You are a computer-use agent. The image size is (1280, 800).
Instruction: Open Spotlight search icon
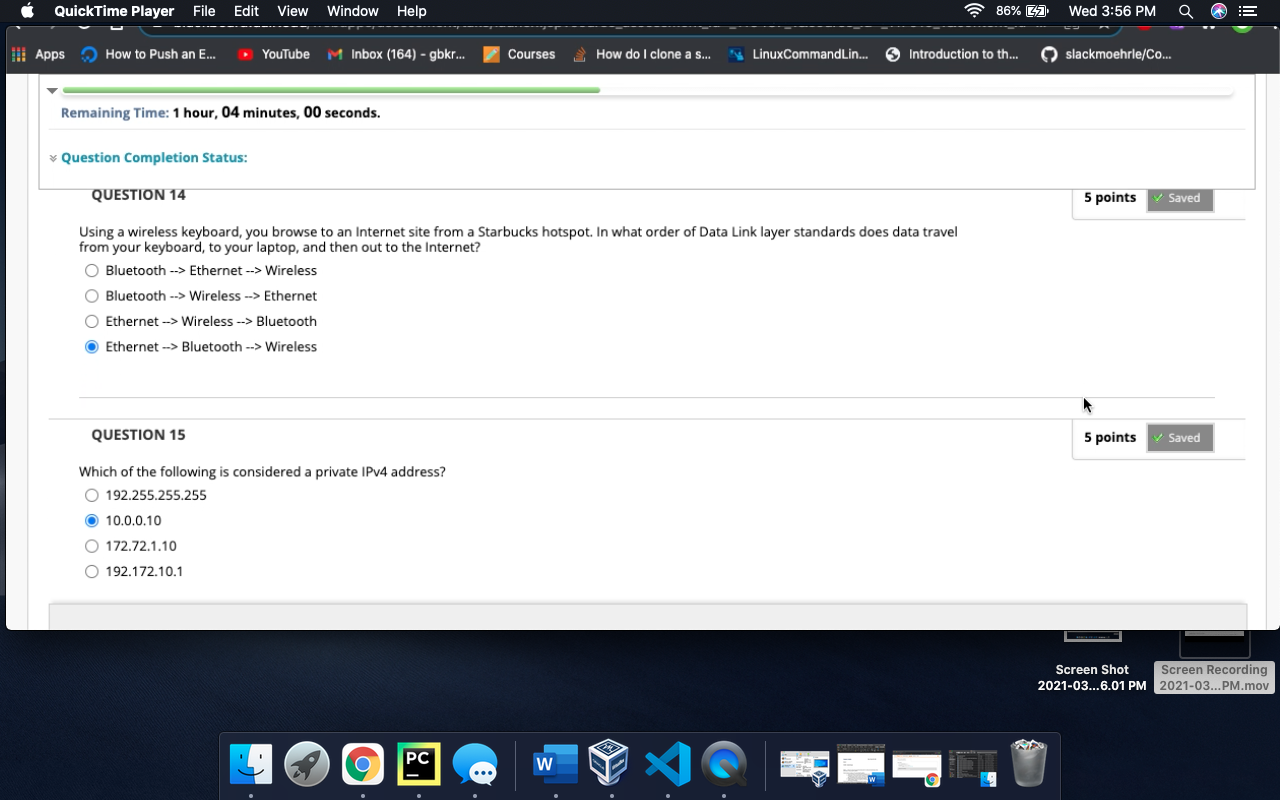1185,11
